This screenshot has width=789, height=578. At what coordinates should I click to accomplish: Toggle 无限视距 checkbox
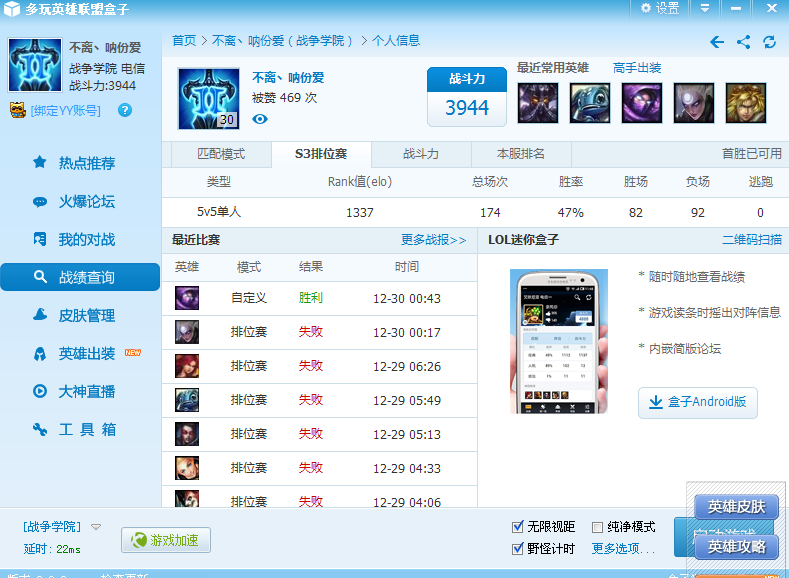point(517,527)
